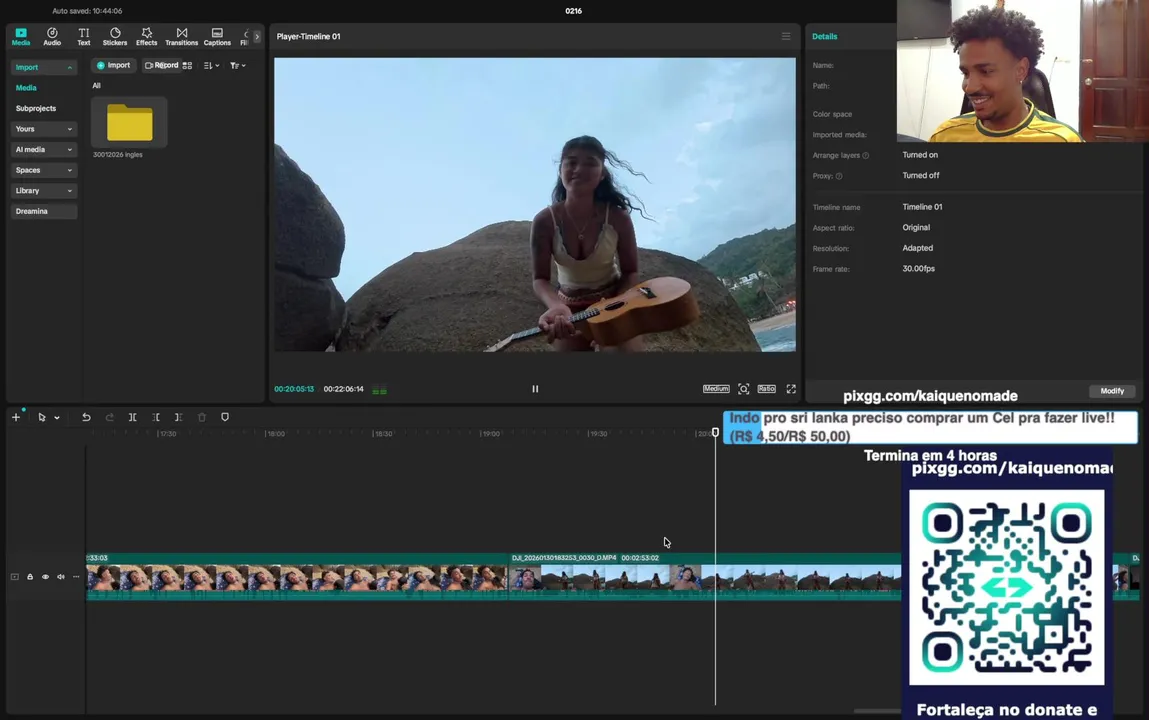Pause the video playback
Image resolution: width=1149 pixels, height=720 pixels.
pyautogui.click(x=535, y=389)
